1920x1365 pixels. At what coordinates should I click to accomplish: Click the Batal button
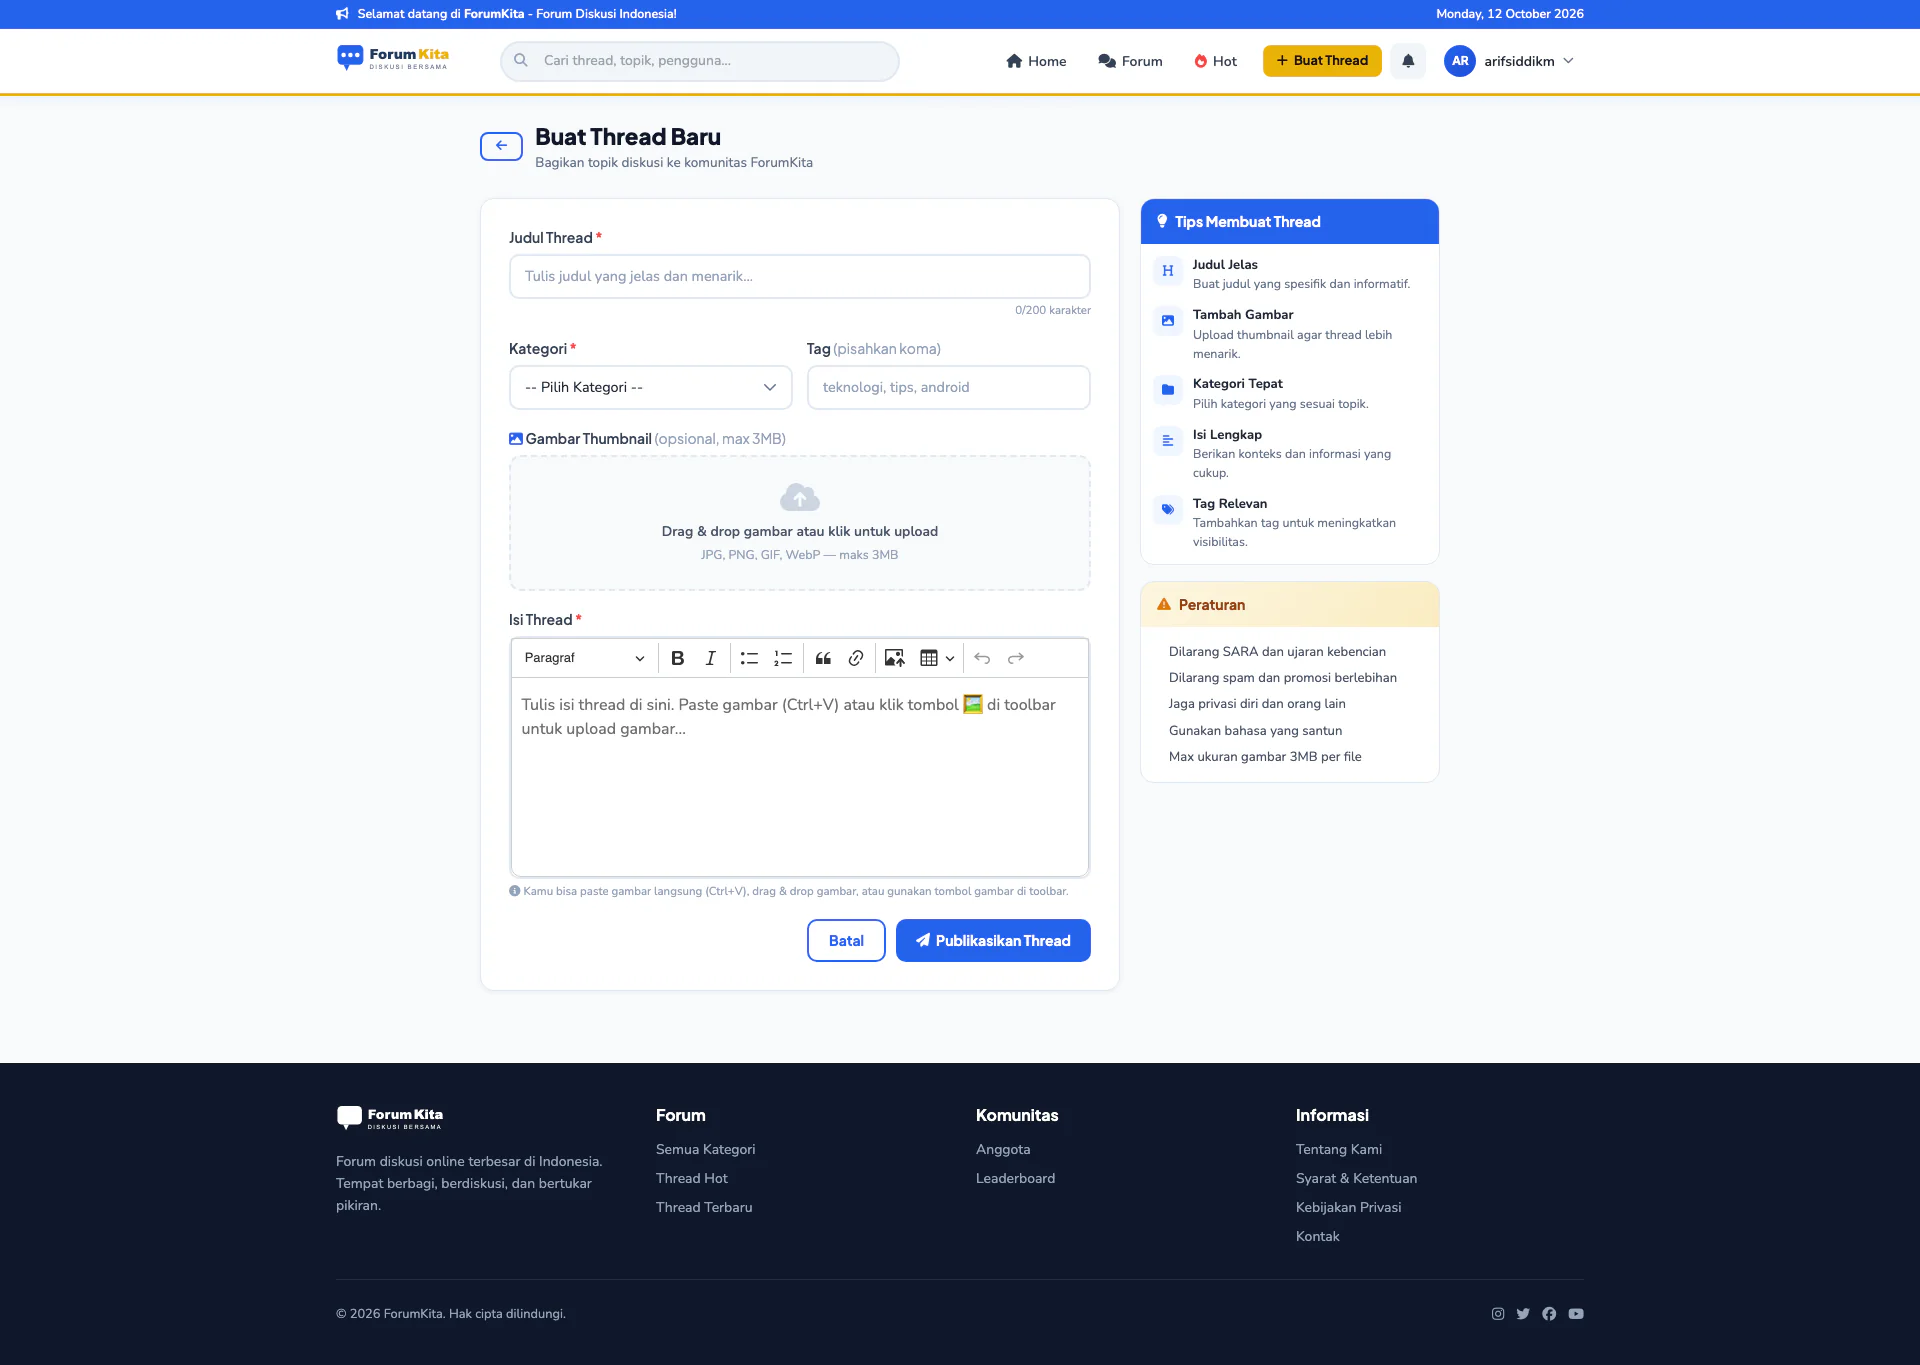[846, 941]
